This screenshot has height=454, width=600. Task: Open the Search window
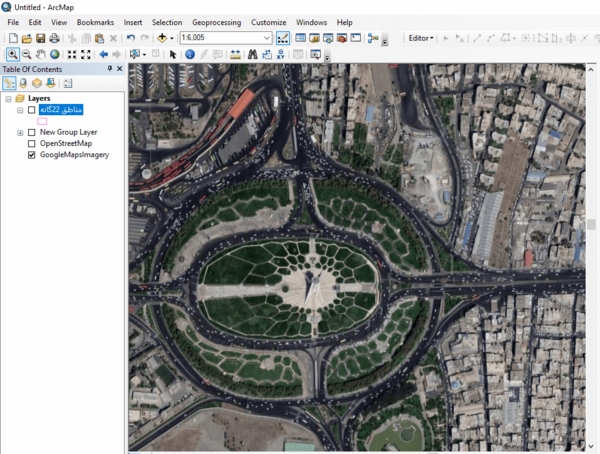328,38
